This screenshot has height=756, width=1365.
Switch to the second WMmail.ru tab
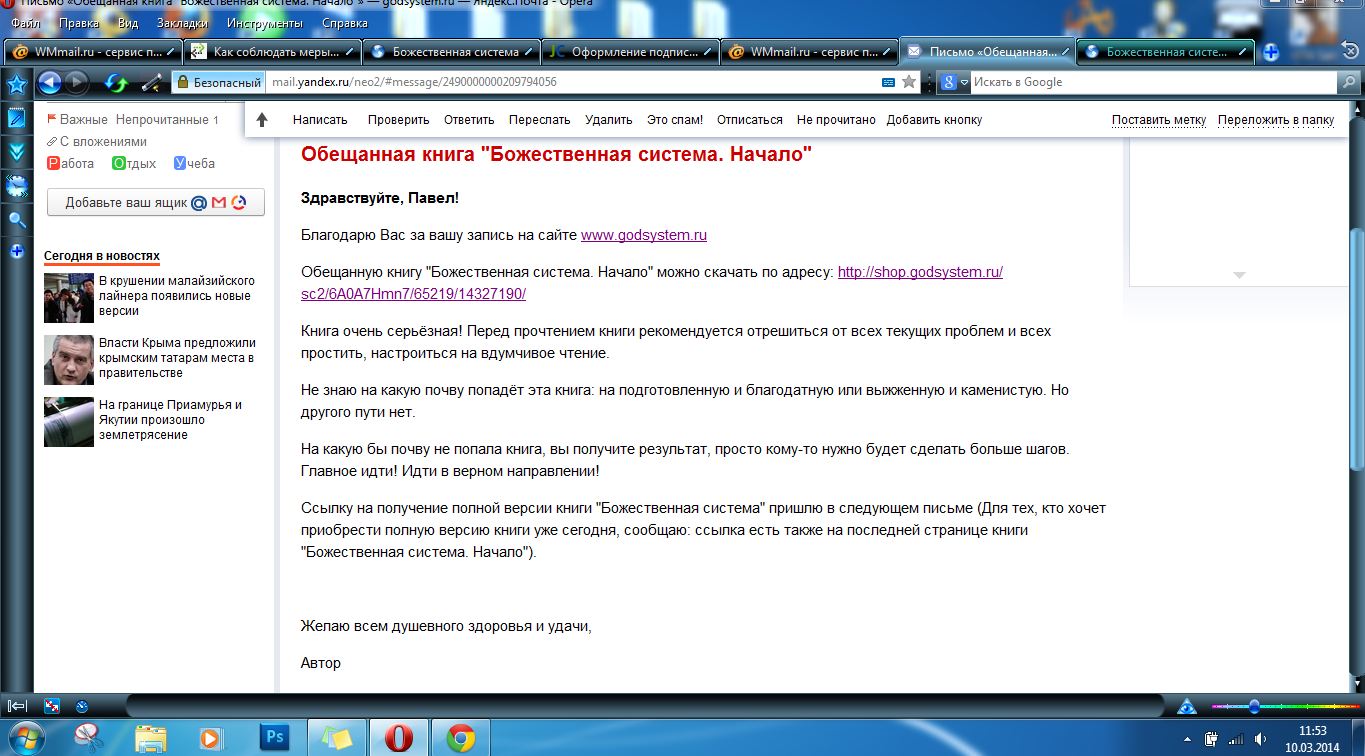coord(809,51)
